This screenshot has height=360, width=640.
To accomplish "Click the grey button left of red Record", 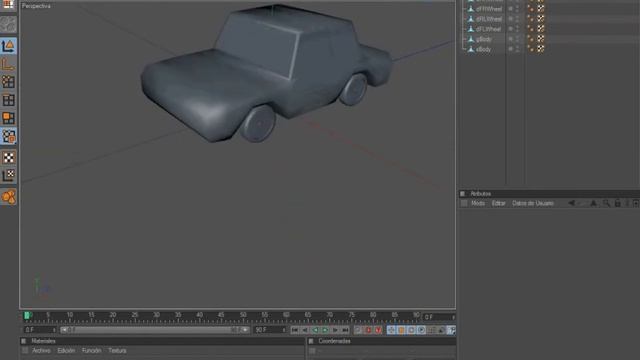I will click(358, 330).
